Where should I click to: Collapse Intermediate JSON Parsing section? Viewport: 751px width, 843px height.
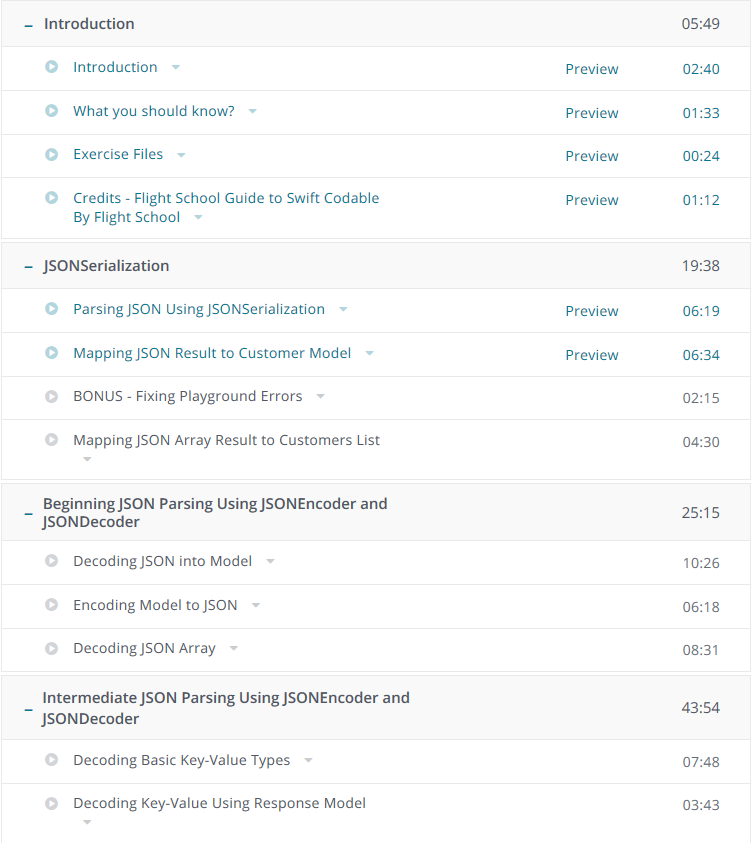point(28,710)
